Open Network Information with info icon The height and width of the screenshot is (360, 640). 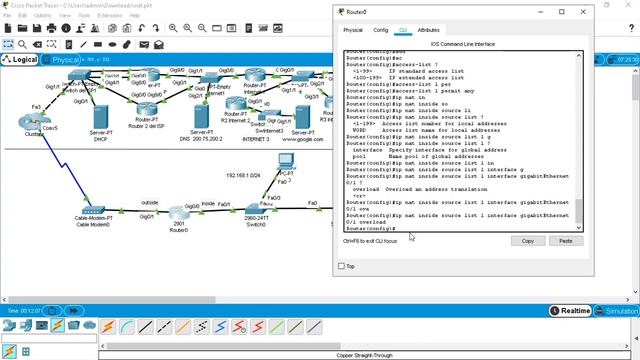pyautogui.click(x=66, y=28)
